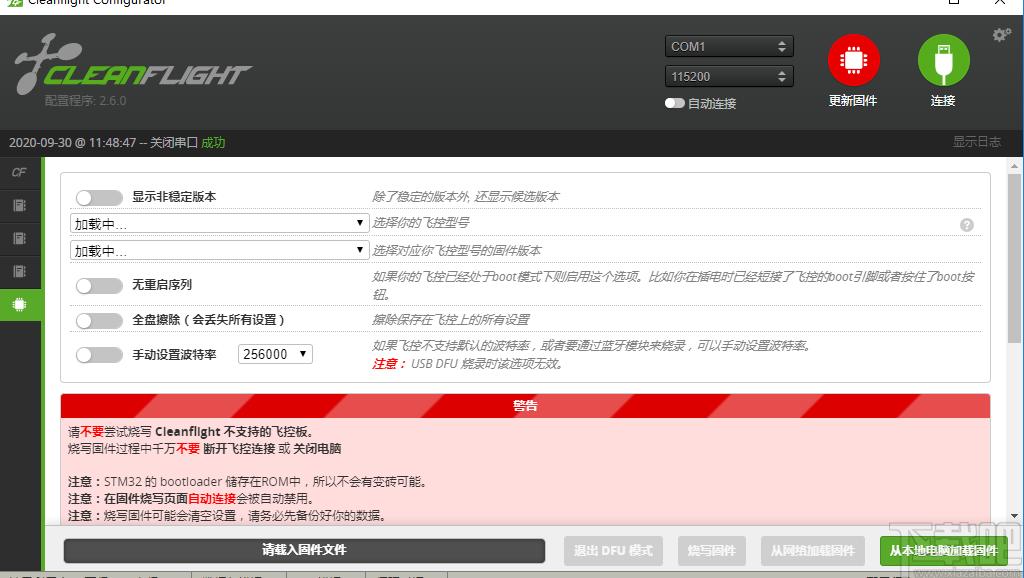The image size is (1024, 578).
Task: Click the 更新固件 label
Action: pyautogui.click(x=853, y=101)
